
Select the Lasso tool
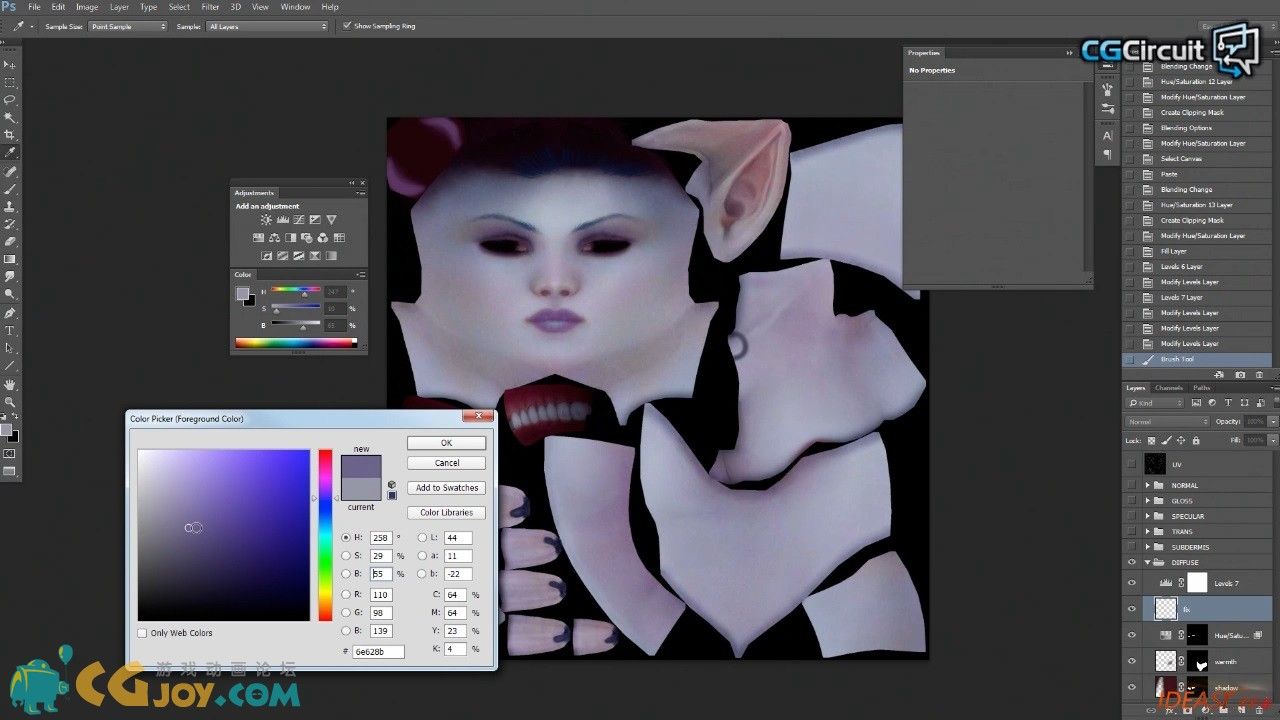click(10, 100)
